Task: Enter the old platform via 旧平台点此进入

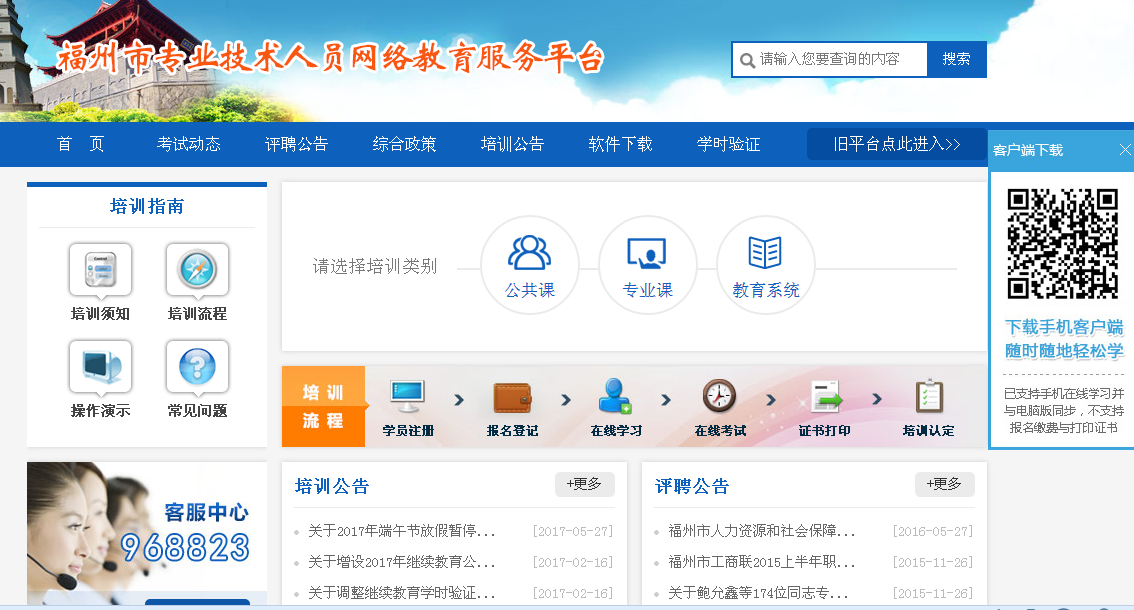Action: pos(896,144)
